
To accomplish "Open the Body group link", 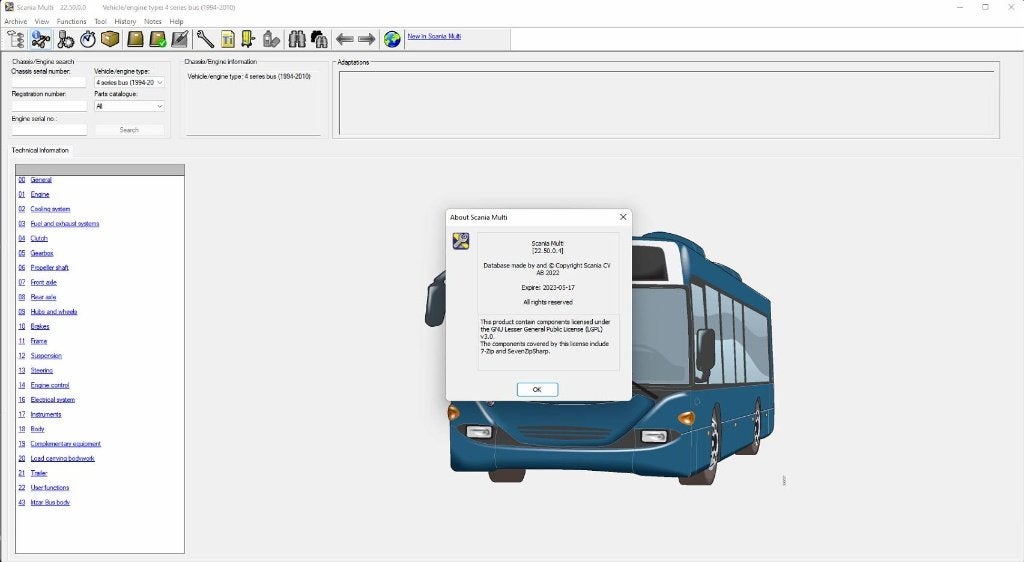I will 37,429.
